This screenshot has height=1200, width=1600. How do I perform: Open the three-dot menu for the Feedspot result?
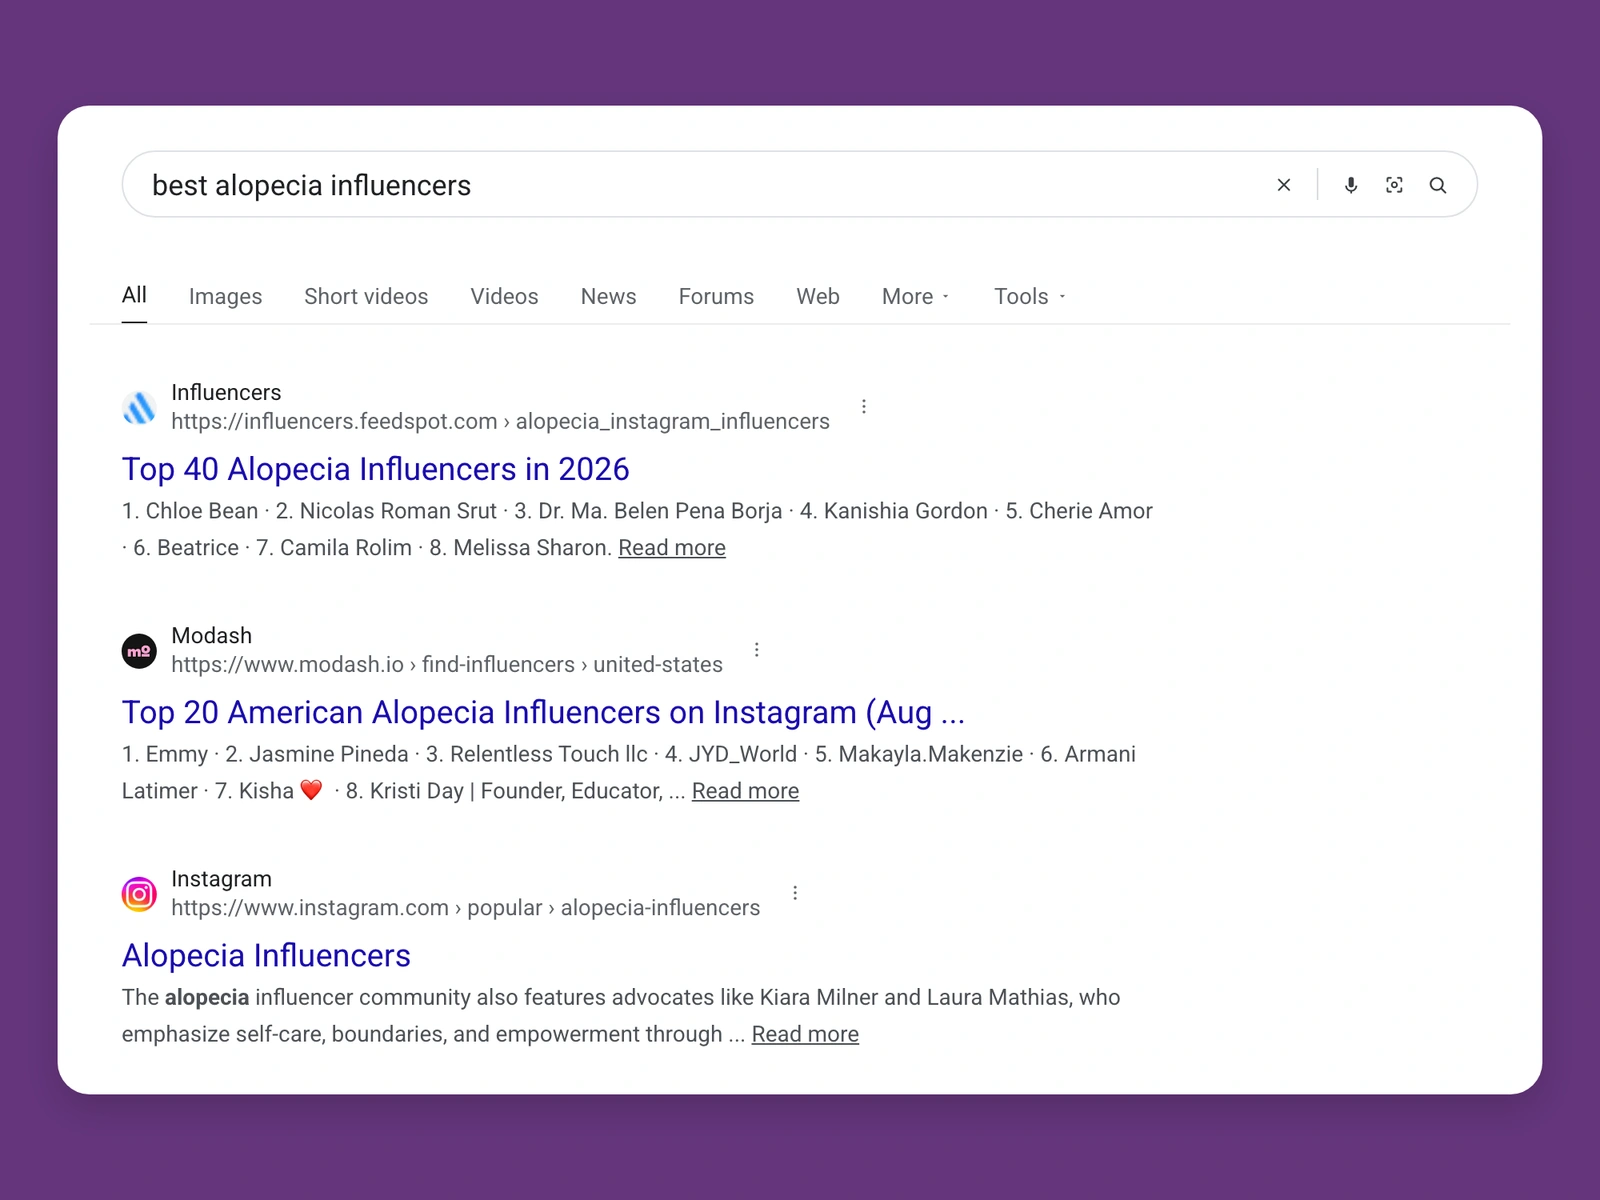pyautogui.click(x=864, y=406)
